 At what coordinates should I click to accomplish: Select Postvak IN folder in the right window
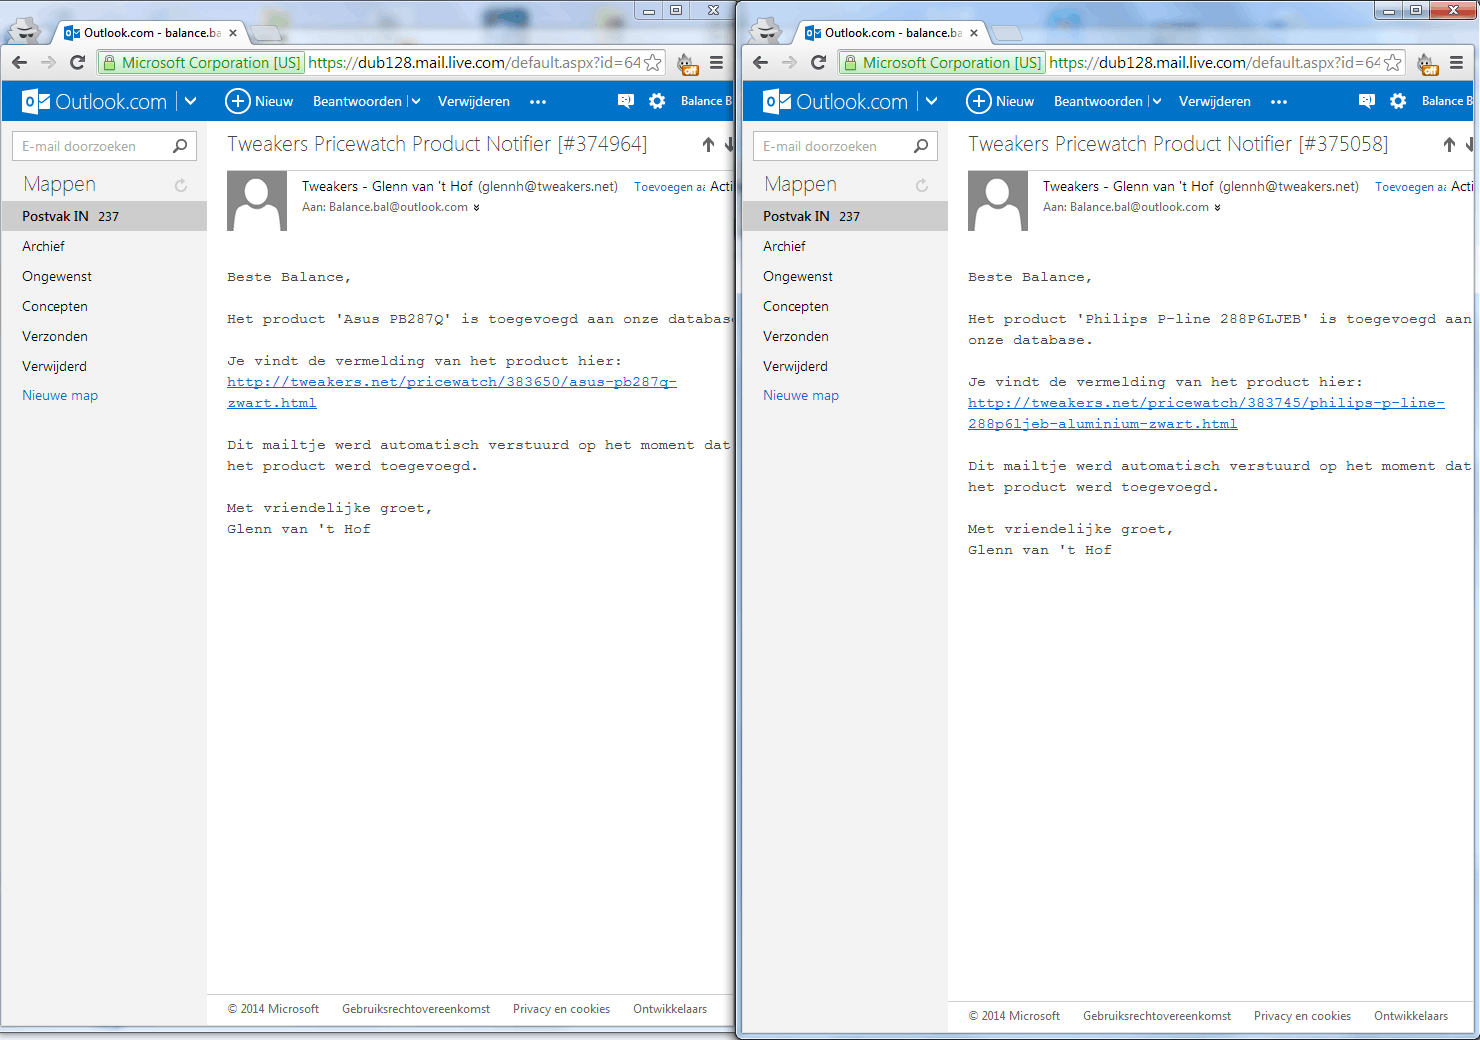coord(845,216)
